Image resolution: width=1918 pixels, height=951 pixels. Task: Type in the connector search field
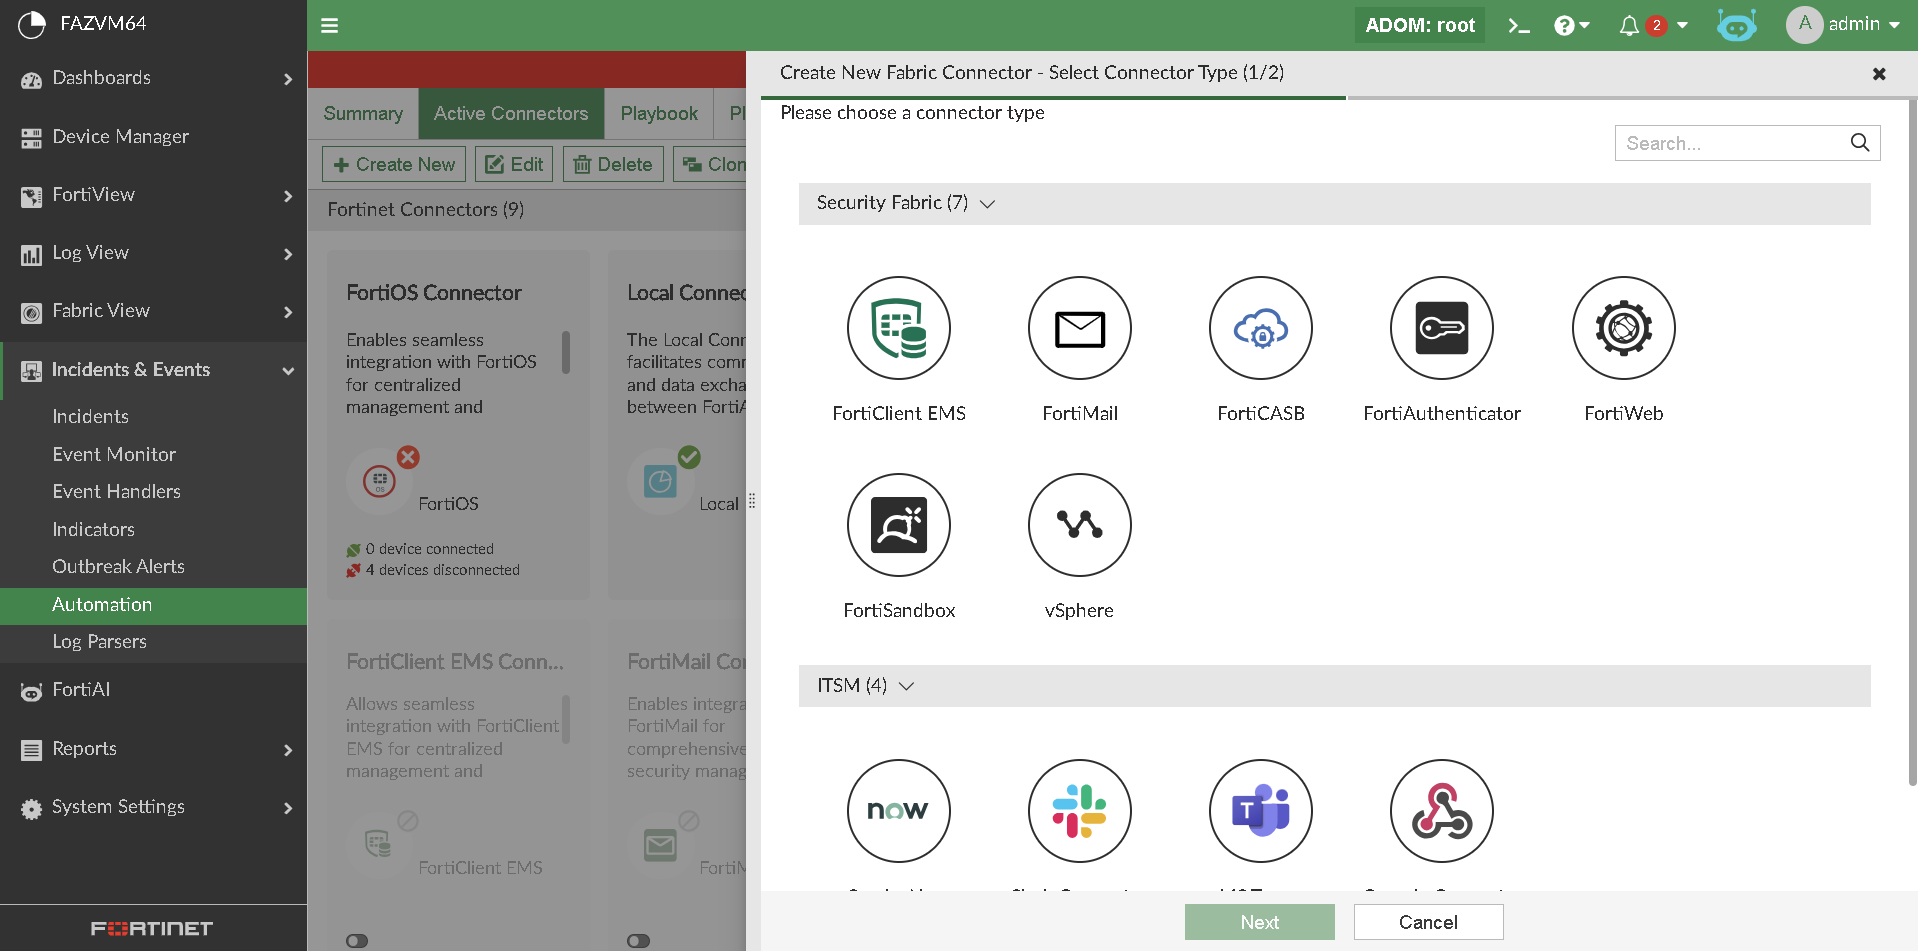[x=1735, y=143]
